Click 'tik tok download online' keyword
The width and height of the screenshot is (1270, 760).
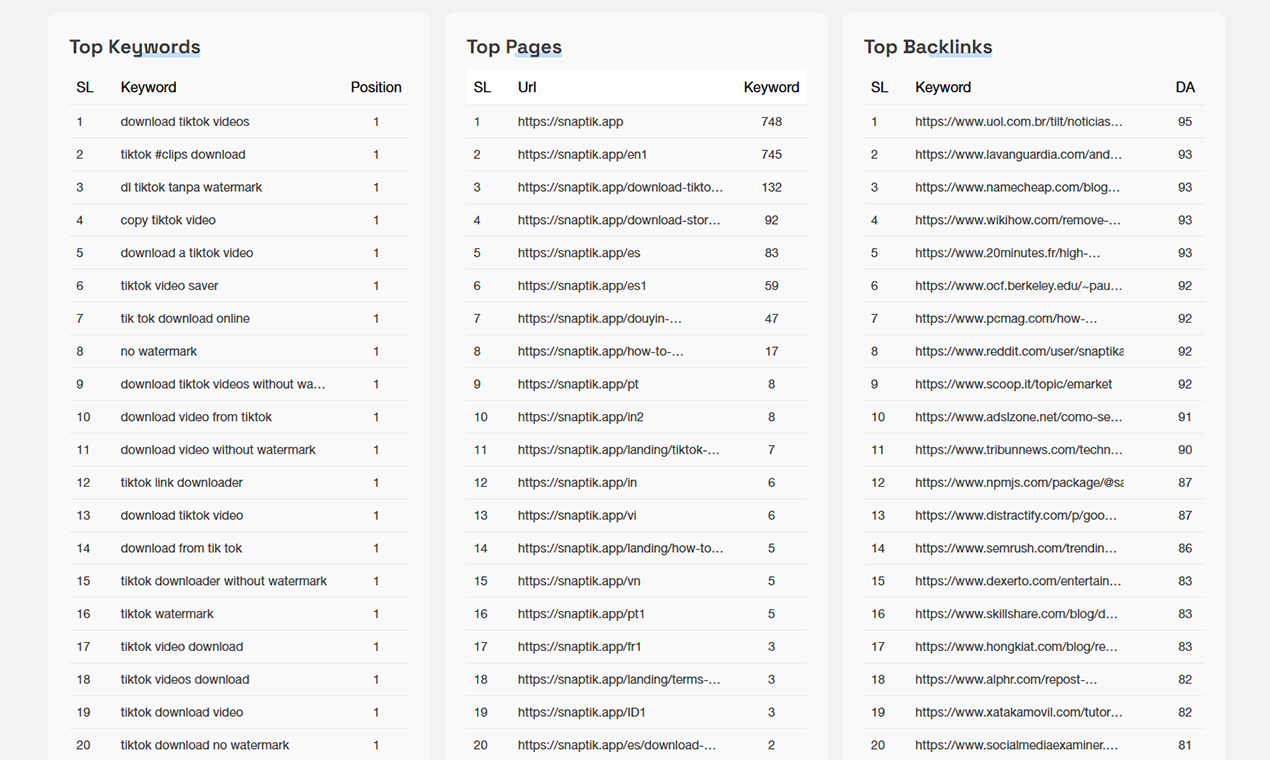tap(185, 319)
